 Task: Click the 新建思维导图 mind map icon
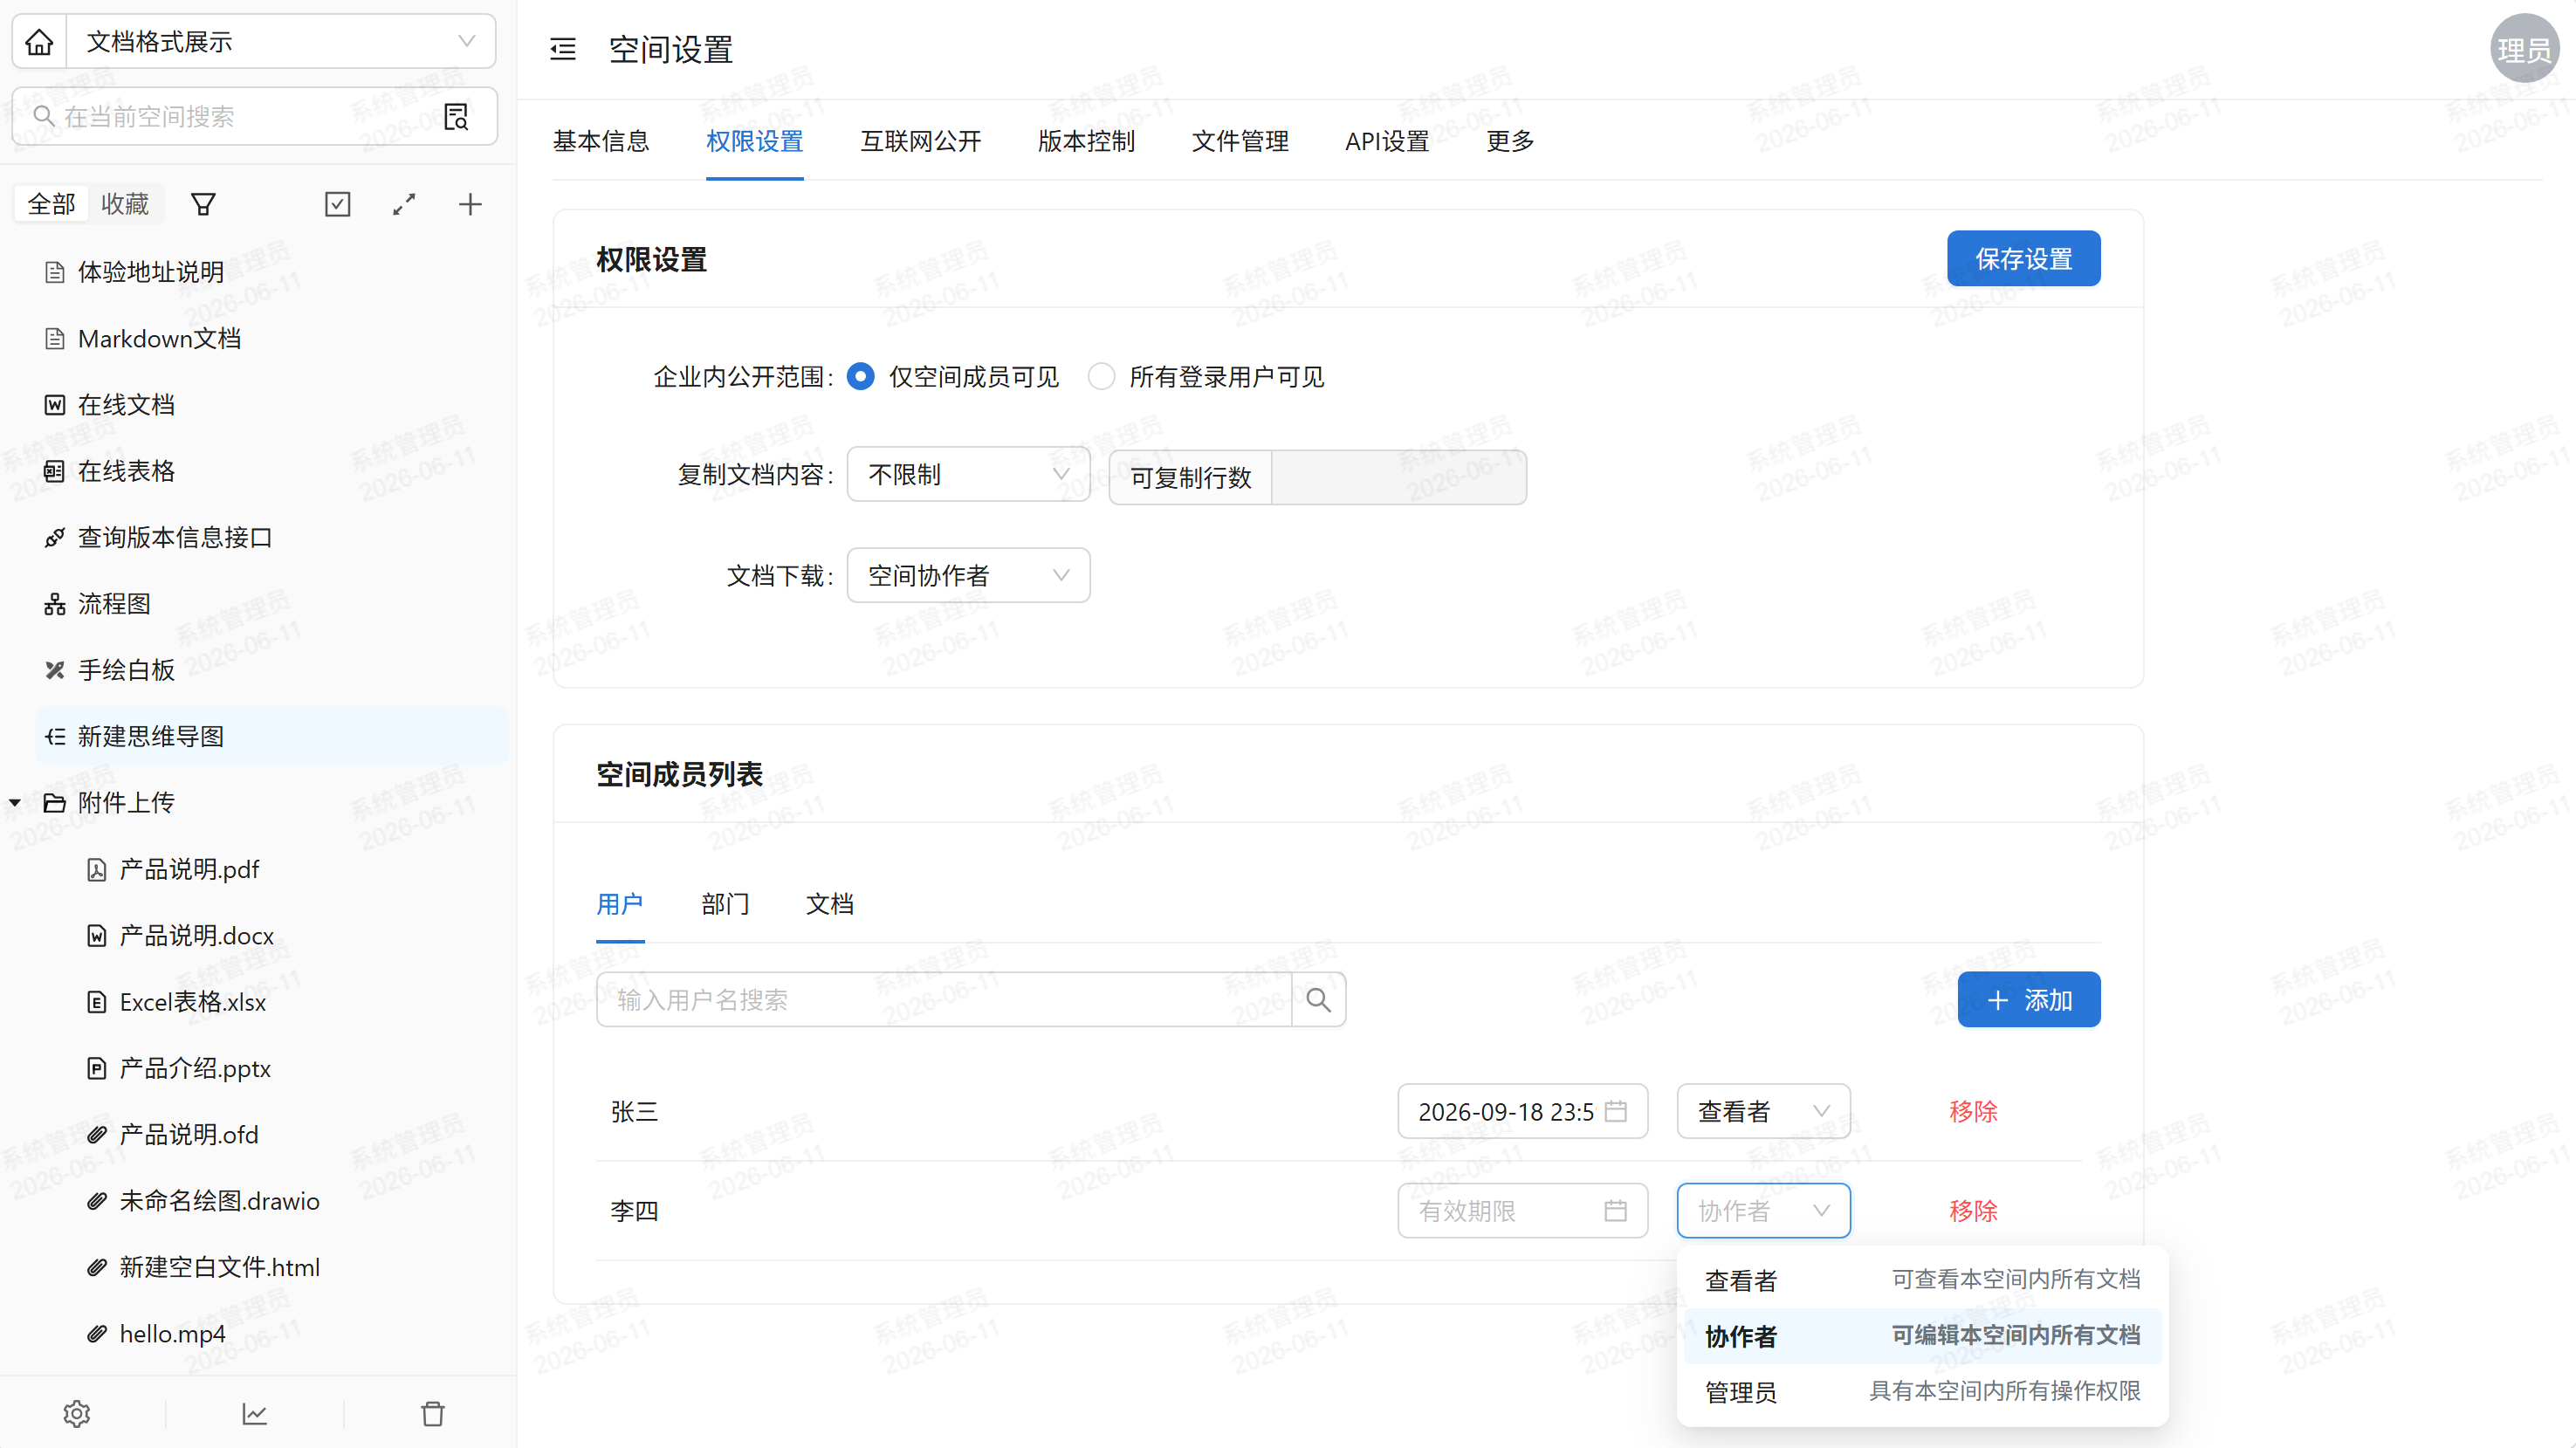(x=55, y=737)
